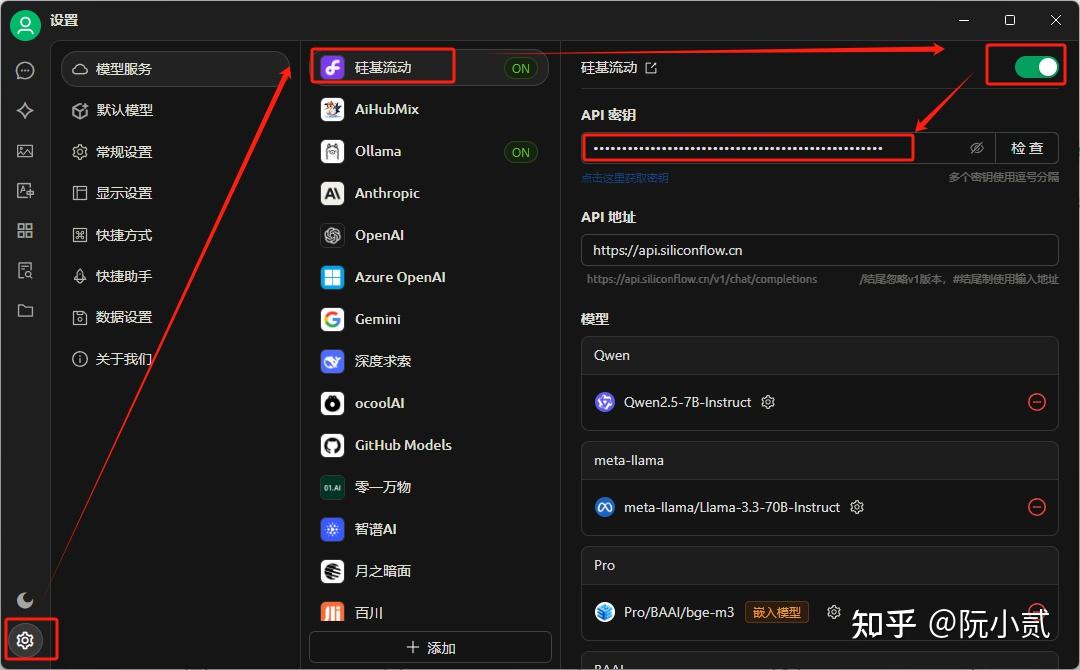Select the Gemini provider

(x=429, y=320)
